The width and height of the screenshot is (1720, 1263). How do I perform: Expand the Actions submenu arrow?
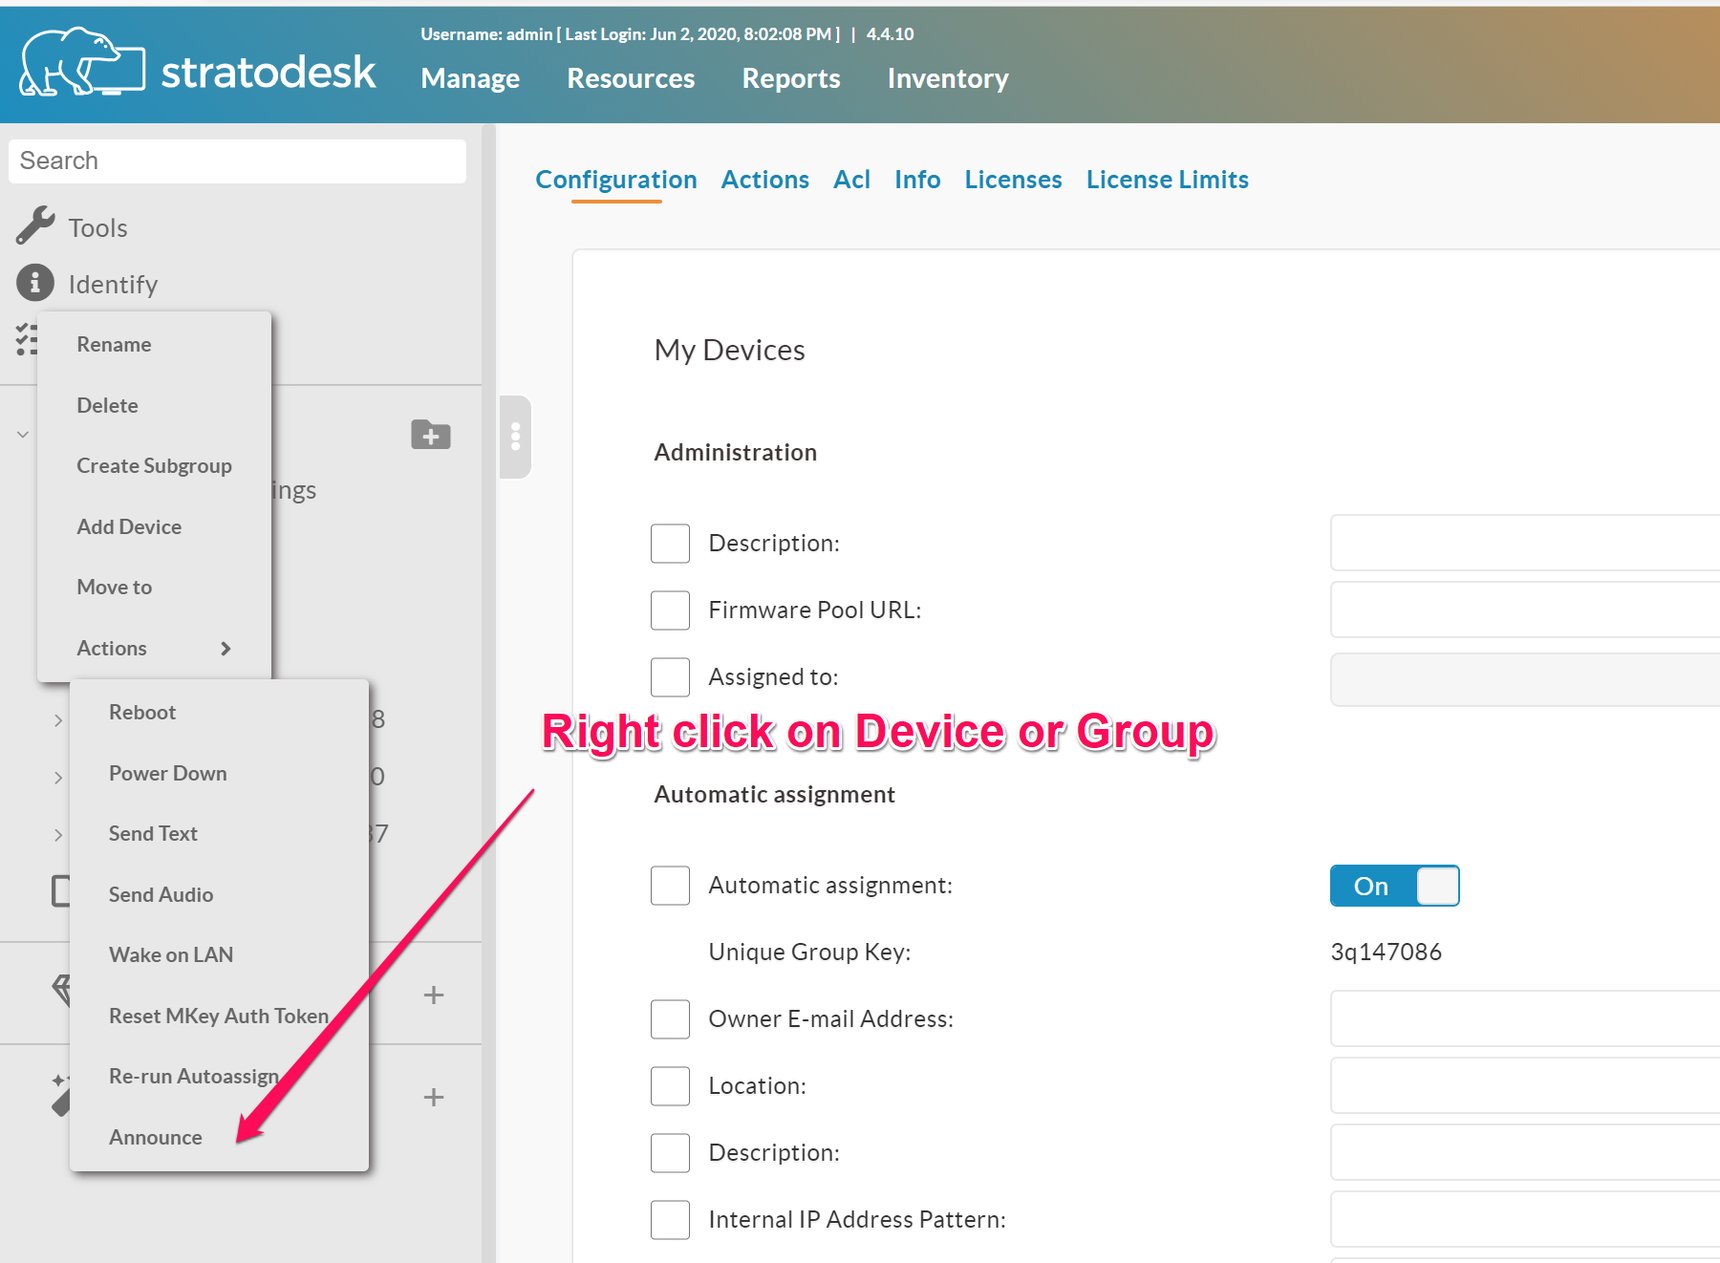click(x=226, y=648)
